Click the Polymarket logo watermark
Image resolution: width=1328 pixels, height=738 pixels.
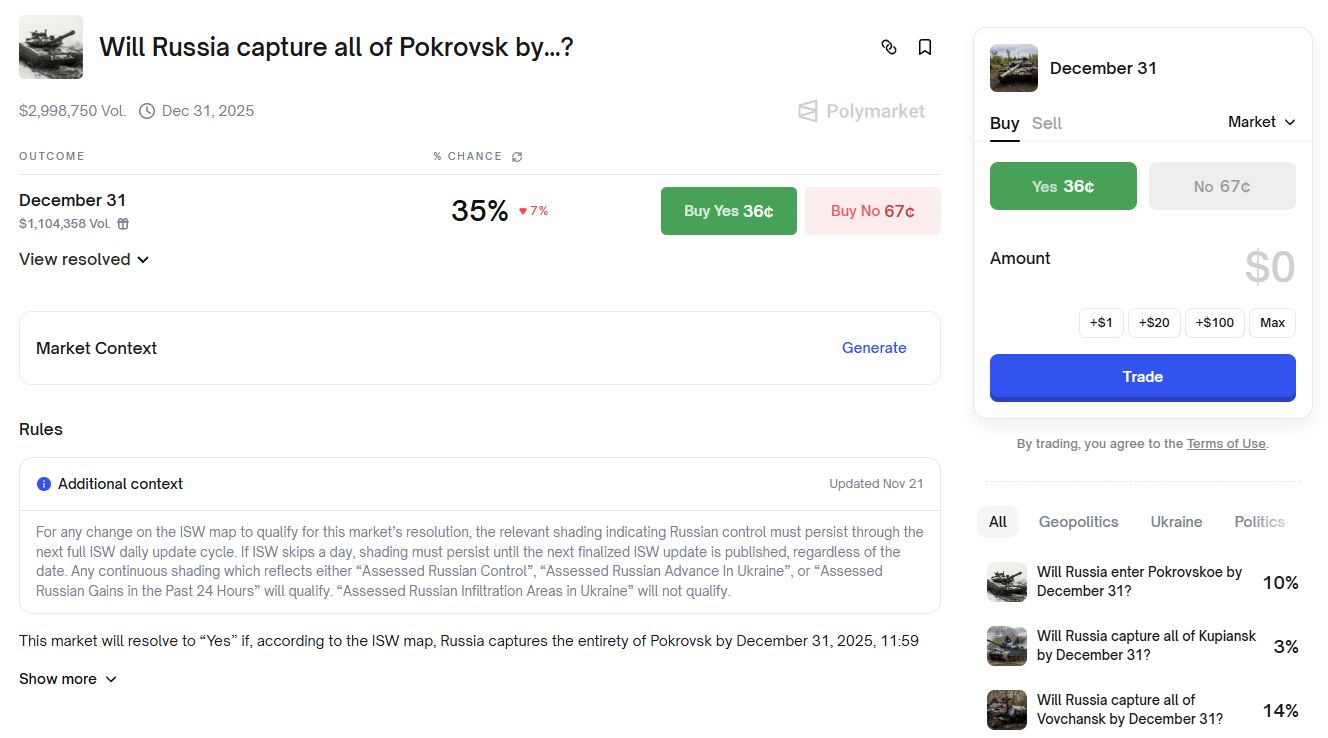pos(861,111)
